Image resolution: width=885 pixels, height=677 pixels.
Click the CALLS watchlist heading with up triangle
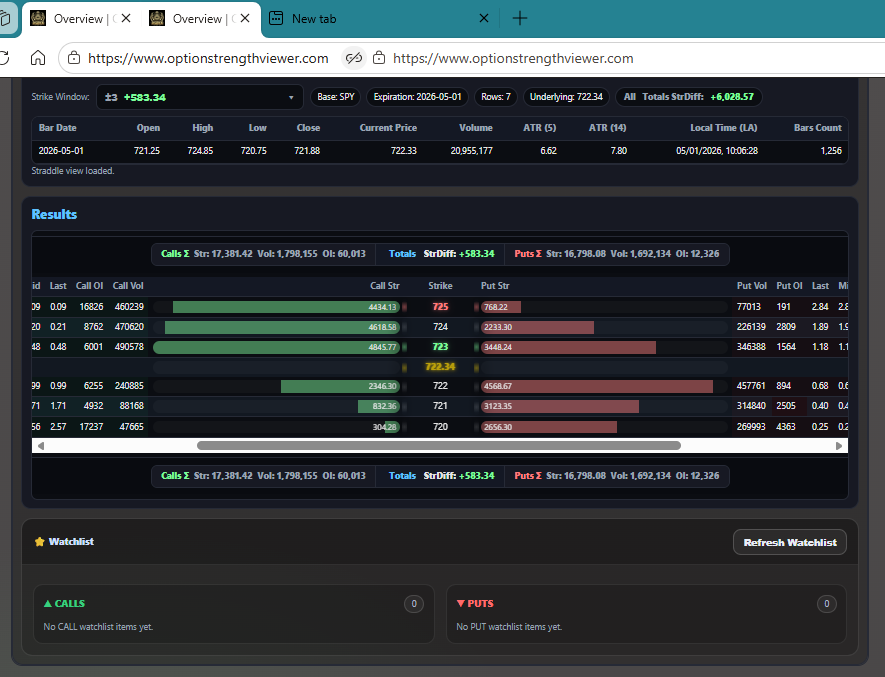coord(64,604)
